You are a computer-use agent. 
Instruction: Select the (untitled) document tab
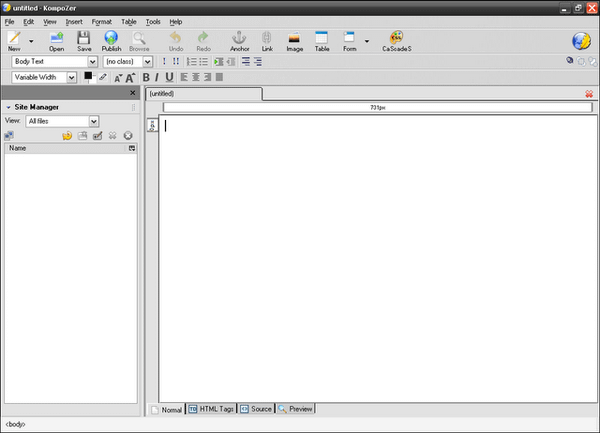[x=204, y=94]
